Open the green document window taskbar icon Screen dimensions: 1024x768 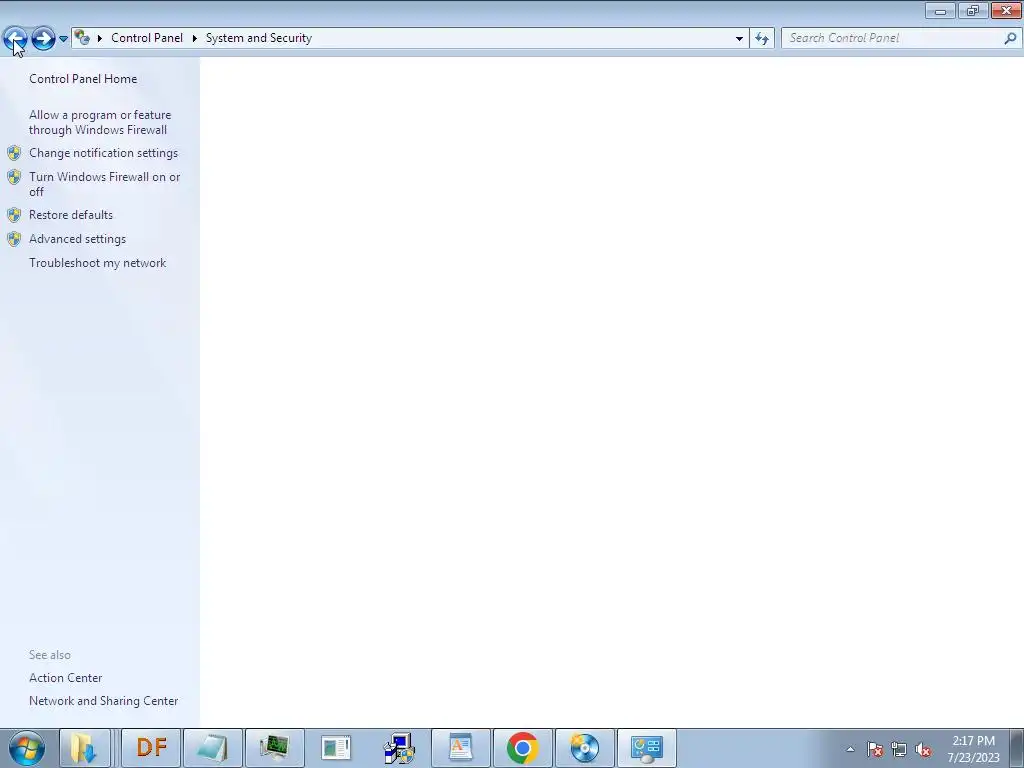pos(336,748)
